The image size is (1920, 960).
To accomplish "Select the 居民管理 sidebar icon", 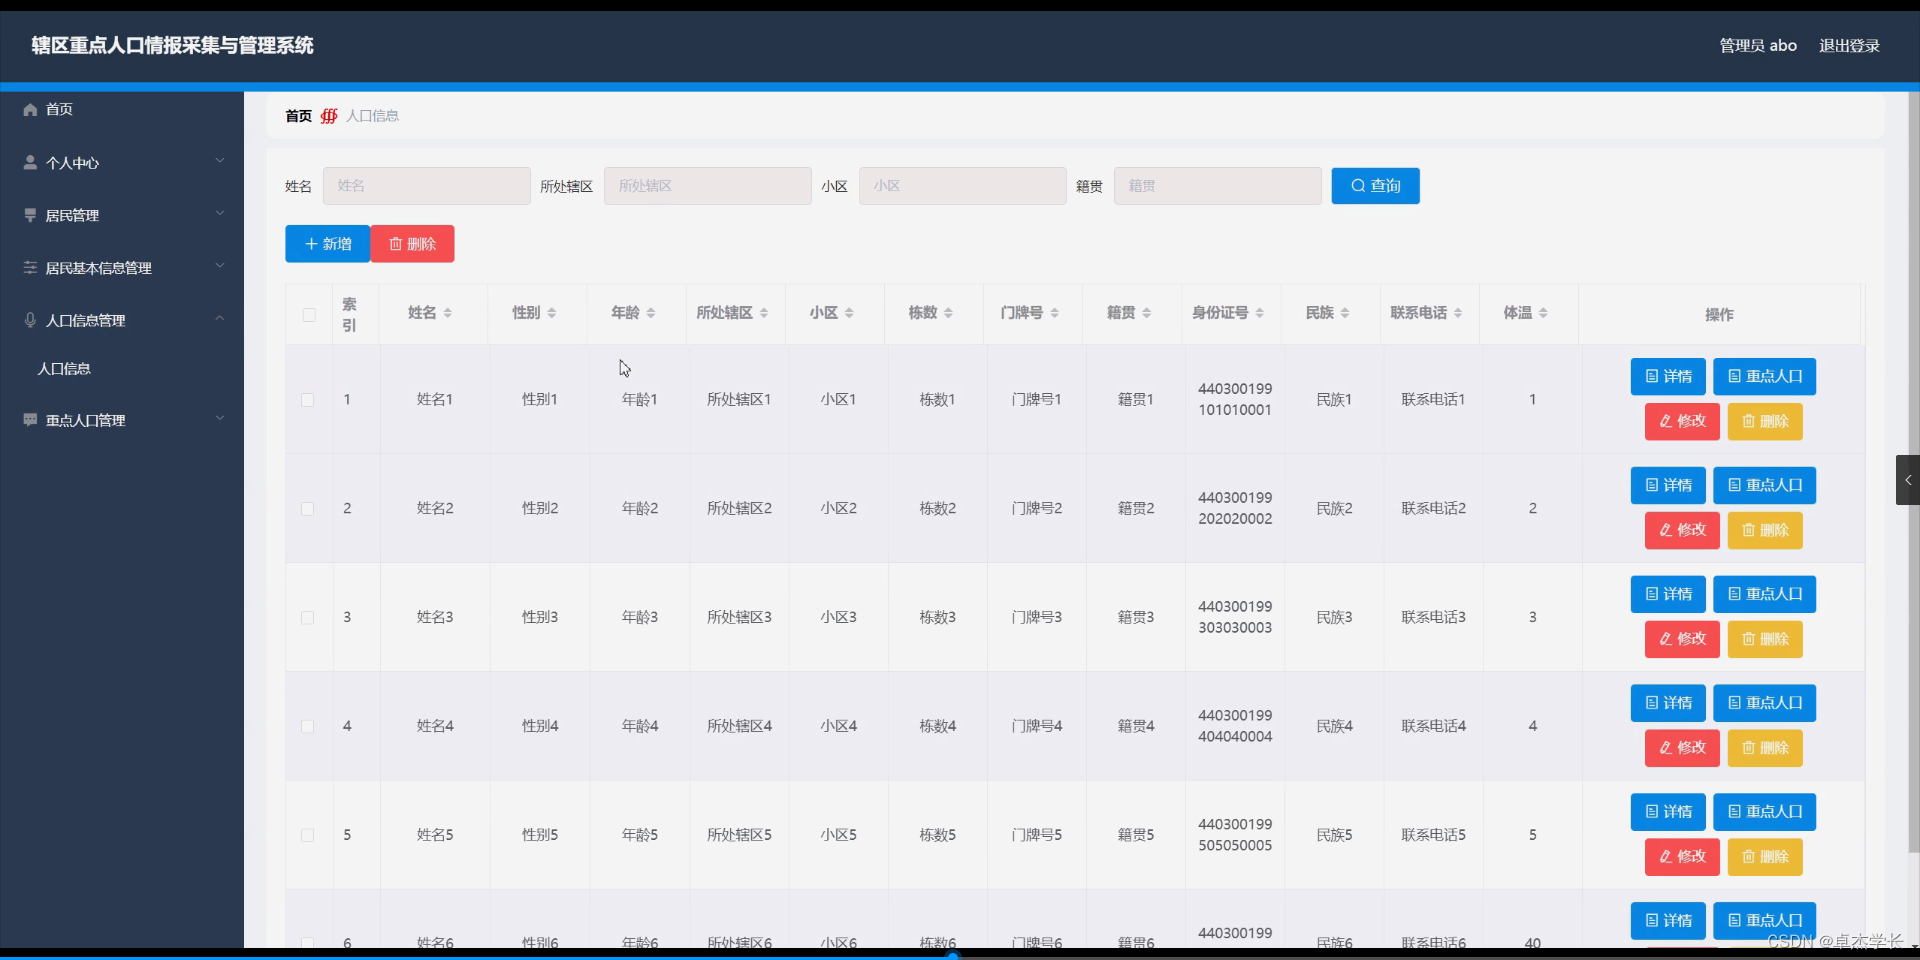I will point(29,214).
